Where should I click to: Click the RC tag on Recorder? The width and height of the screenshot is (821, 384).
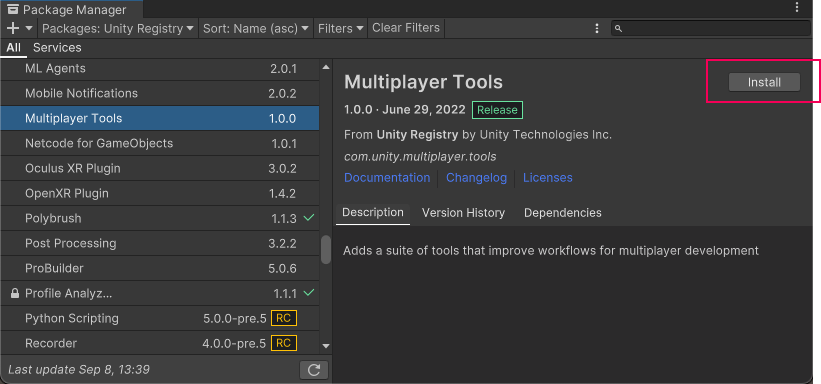pos(284,343)
